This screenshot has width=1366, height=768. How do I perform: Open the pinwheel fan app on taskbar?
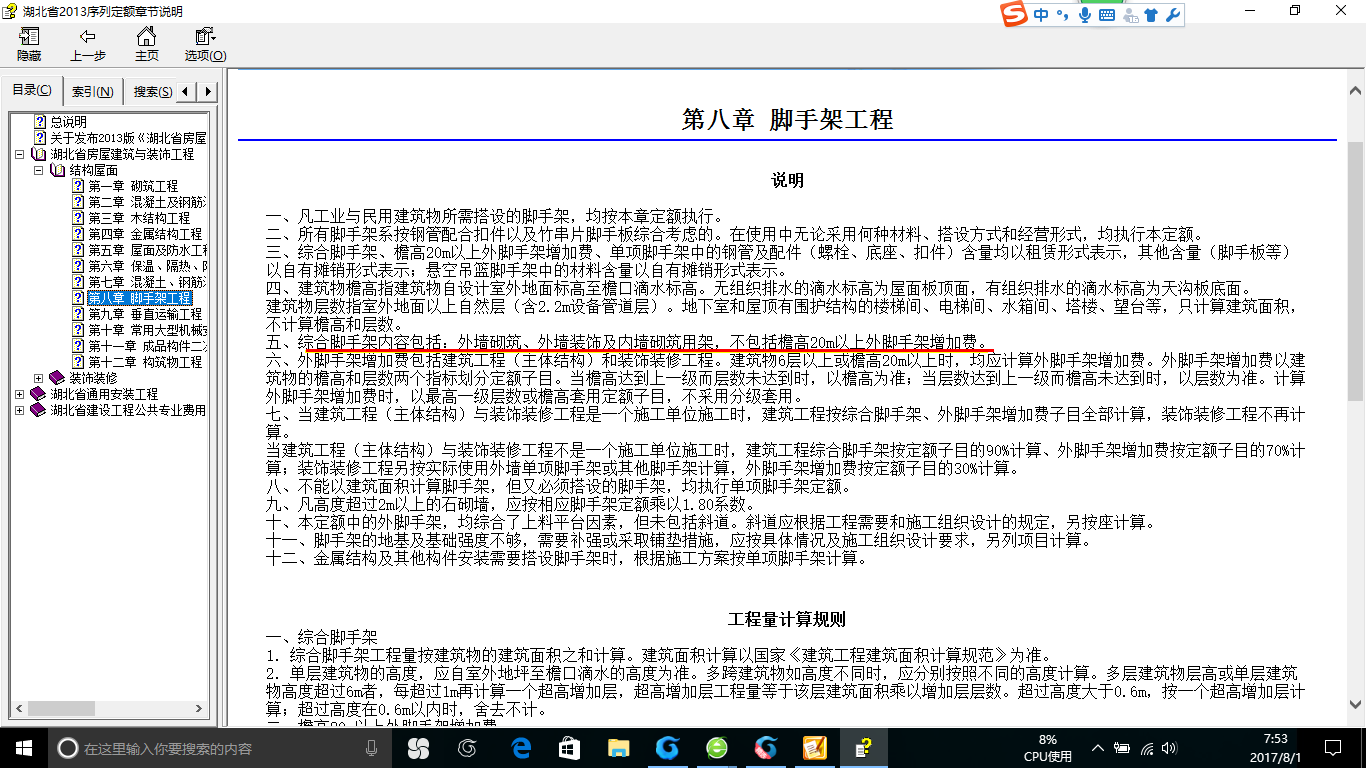tap(418, 748)
